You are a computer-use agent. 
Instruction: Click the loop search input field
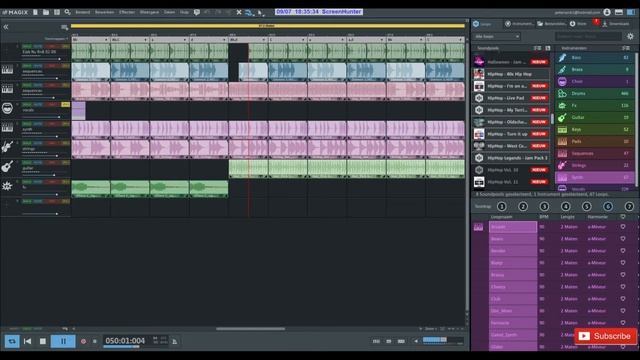pyautogui.click(x=589, y=36)
